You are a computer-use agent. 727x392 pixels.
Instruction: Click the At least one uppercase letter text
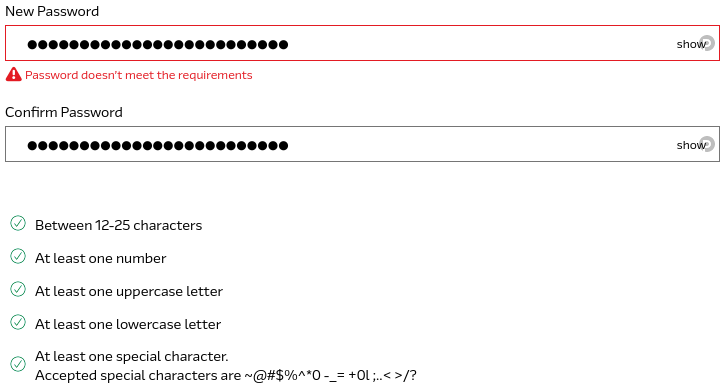129,291
